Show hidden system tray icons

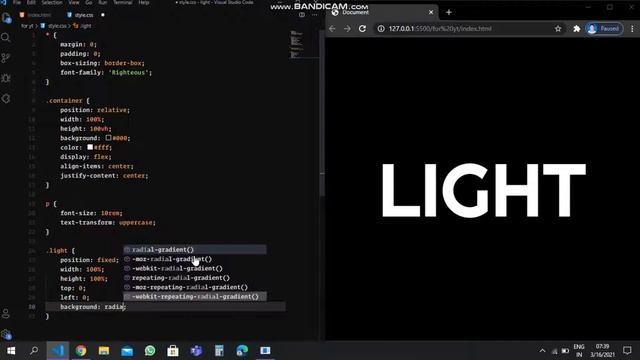(542, 351)
